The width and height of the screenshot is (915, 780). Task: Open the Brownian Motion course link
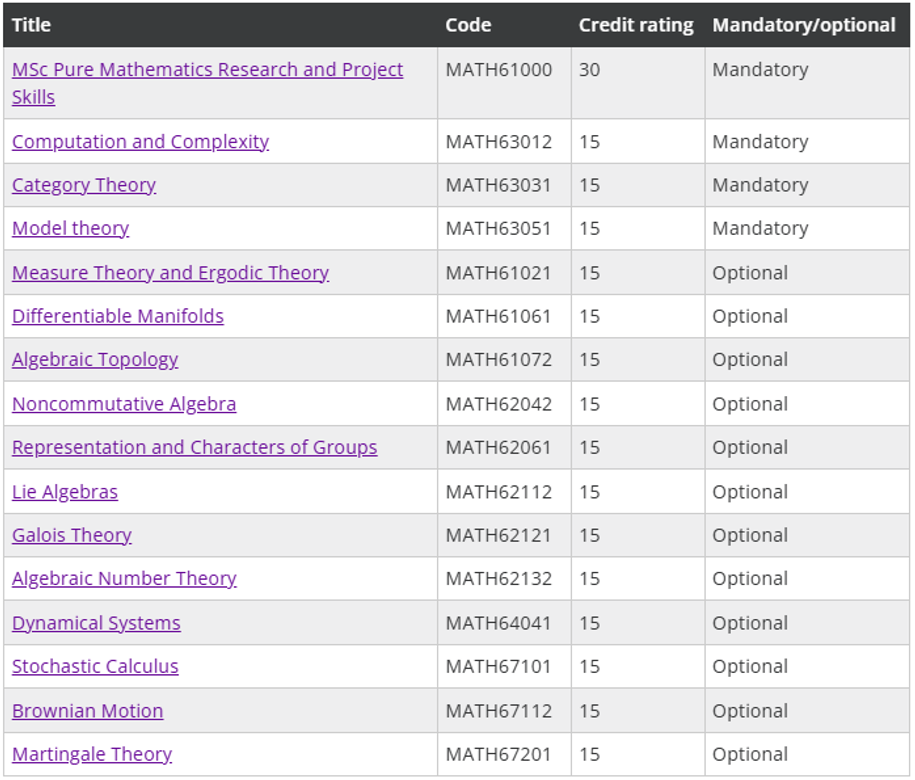point(88,711)
